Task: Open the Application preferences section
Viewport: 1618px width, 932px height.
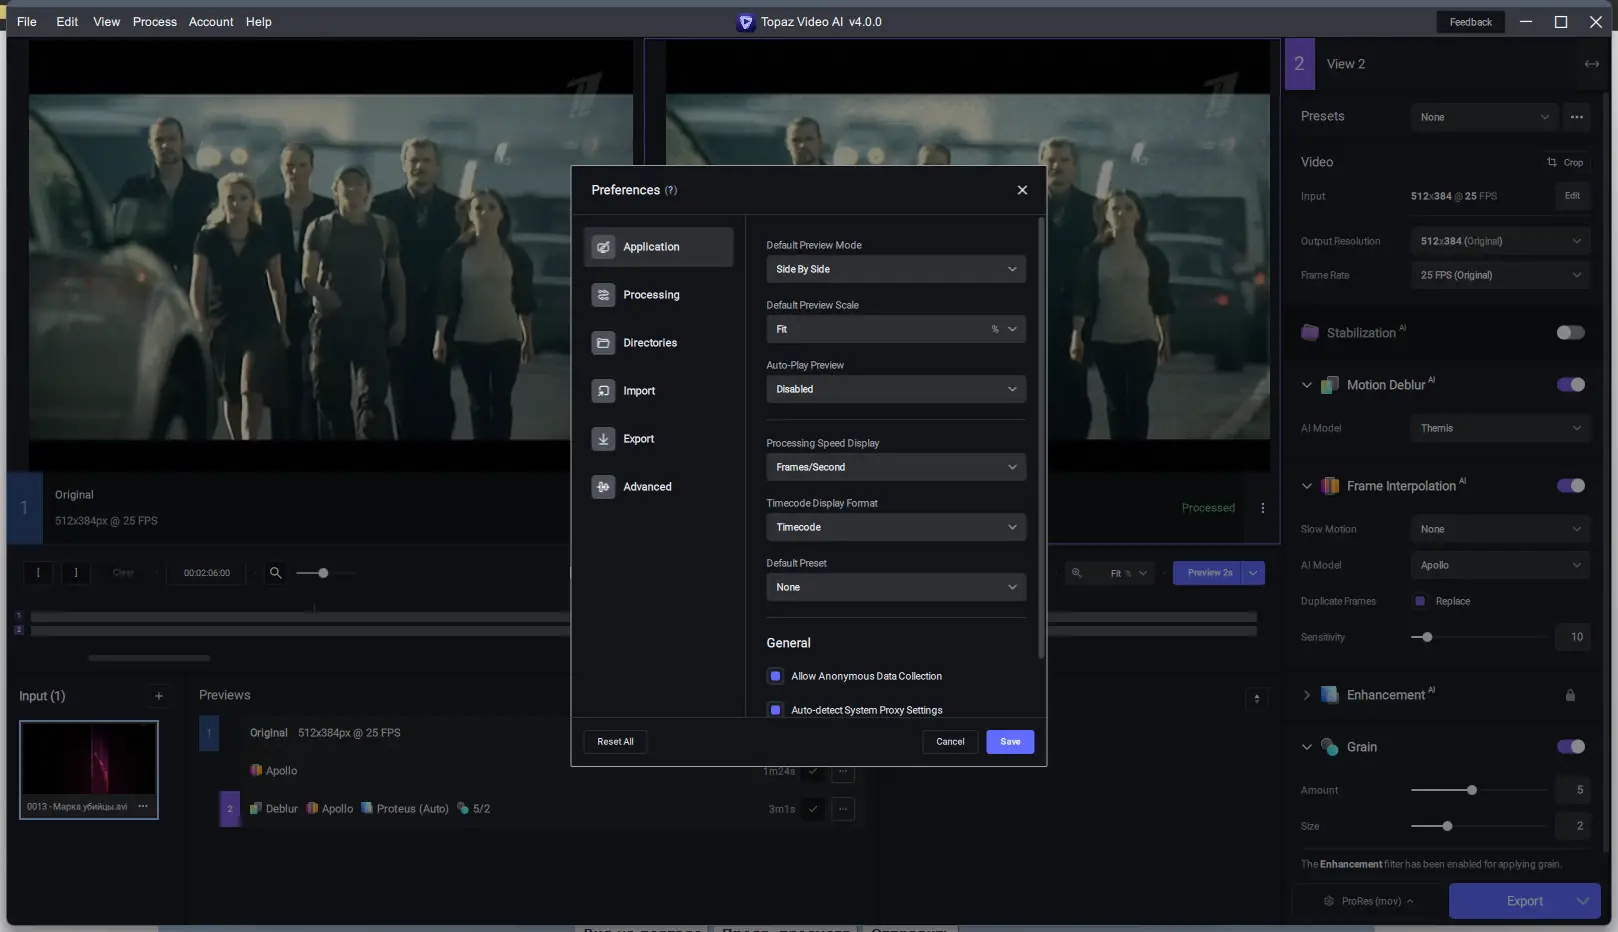Action: pyautogui.click(x=658, y=247)
